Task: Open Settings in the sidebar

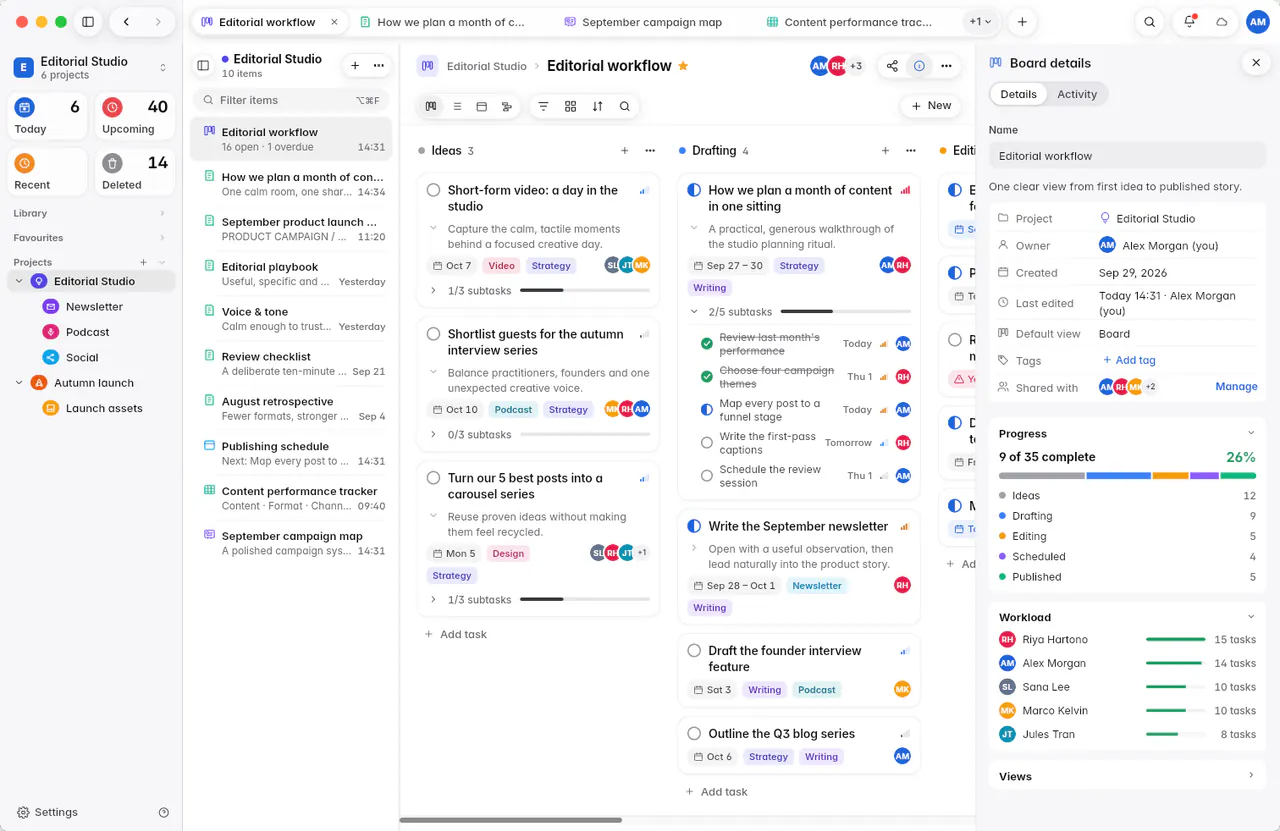Action: pos(47,812)
